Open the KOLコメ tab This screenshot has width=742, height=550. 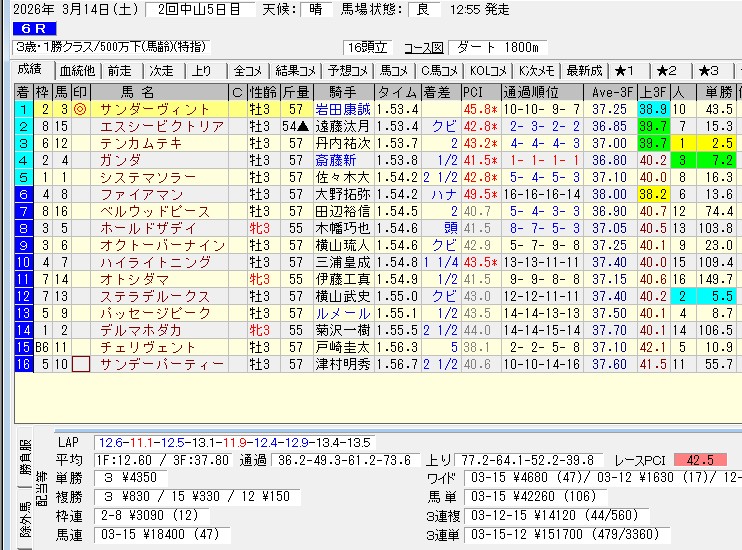[x=489, y=70]
